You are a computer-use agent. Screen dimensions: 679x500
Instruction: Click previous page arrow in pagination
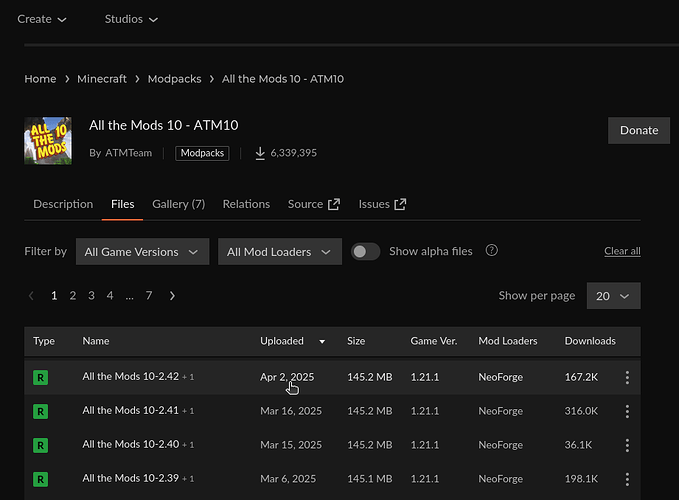(32, 296)
